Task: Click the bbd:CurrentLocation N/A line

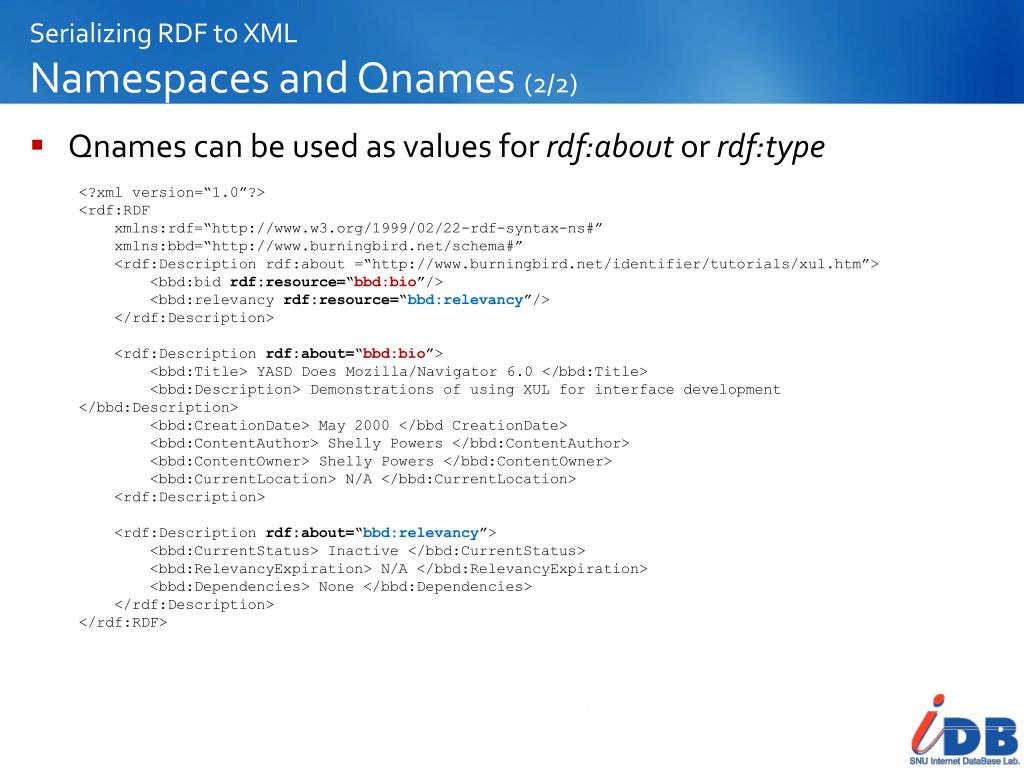Action: point(363,479)
